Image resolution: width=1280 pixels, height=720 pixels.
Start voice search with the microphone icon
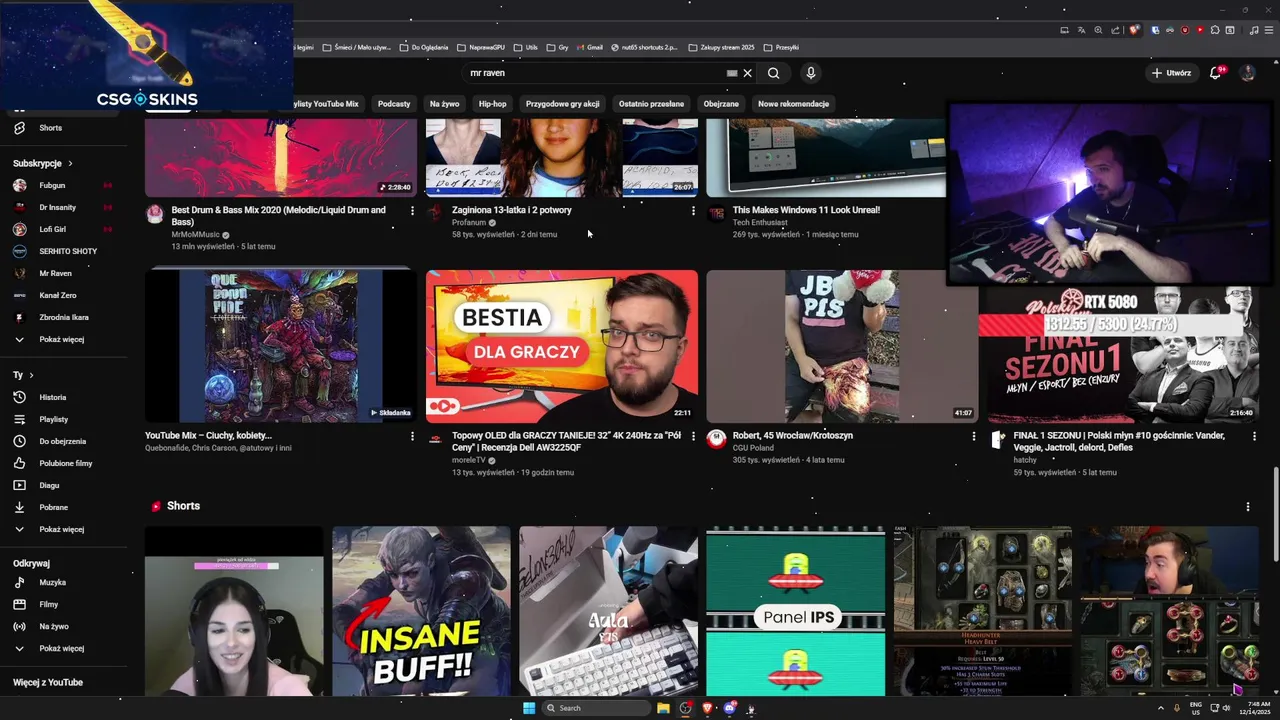pos(811,73)
